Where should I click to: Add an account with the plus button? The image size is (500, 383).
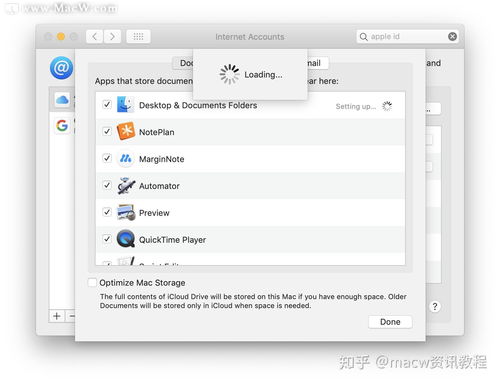[x=57, y=316]
